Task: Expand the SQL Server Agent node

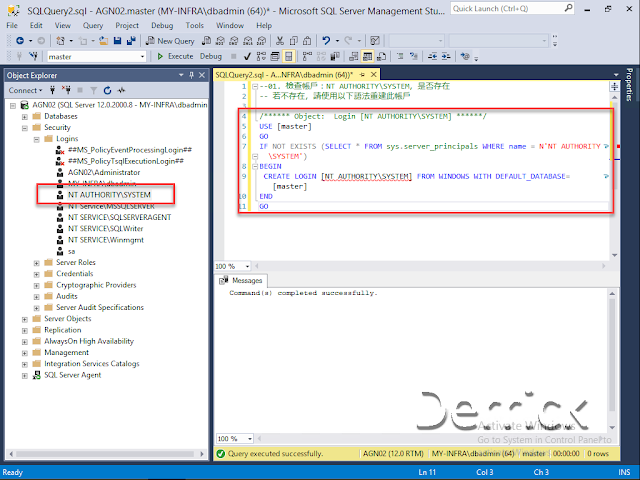Action: 24,376
